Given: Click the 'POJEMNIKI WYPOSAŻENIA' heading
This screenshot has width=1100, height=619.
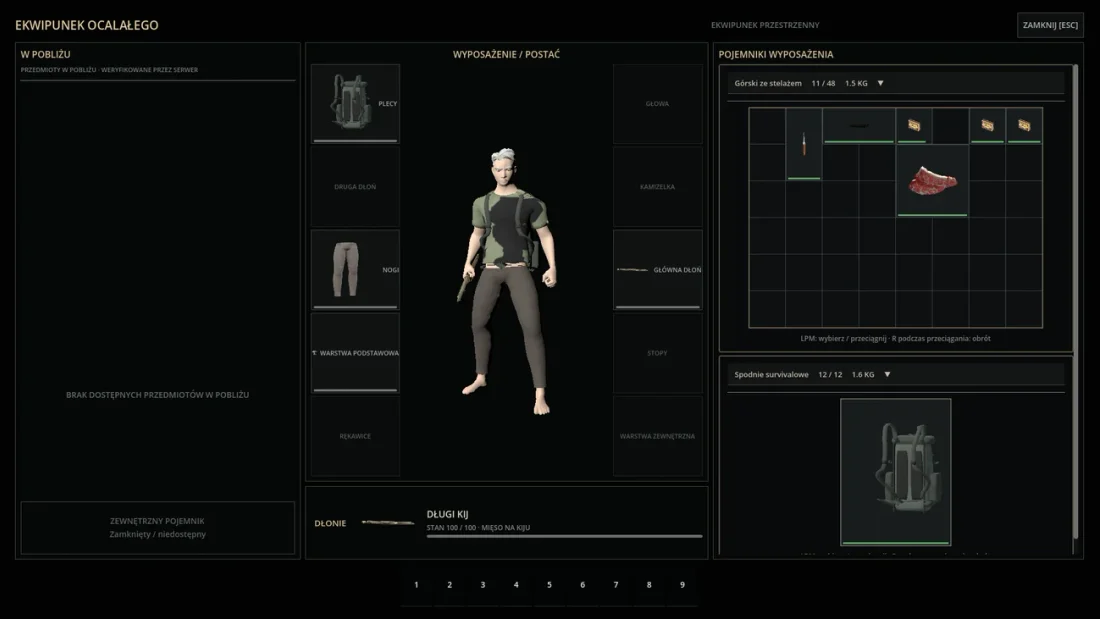Looking at the screenshot, I should [x=776, y=54].
